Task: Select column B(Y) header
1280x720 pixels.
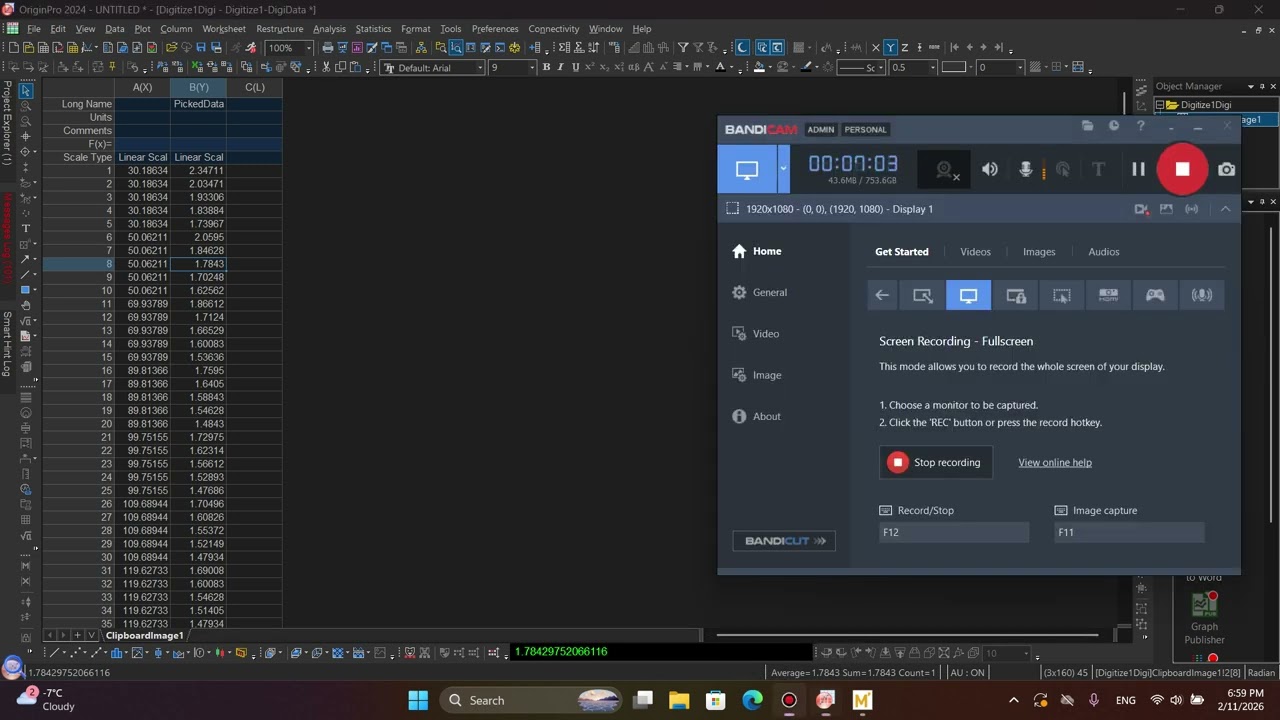Action: (199, 88)
